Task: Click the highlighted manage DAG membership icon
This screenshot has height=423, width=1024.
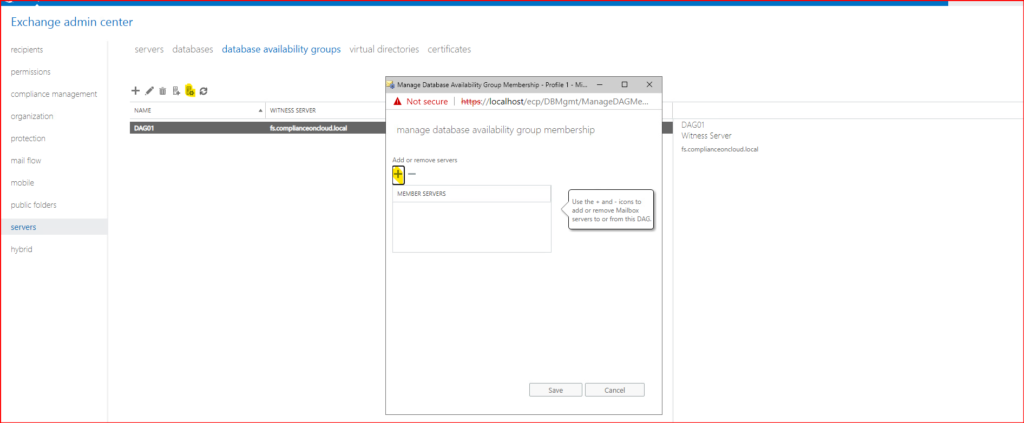Action: pyautogui.click(x=190, y=91)
